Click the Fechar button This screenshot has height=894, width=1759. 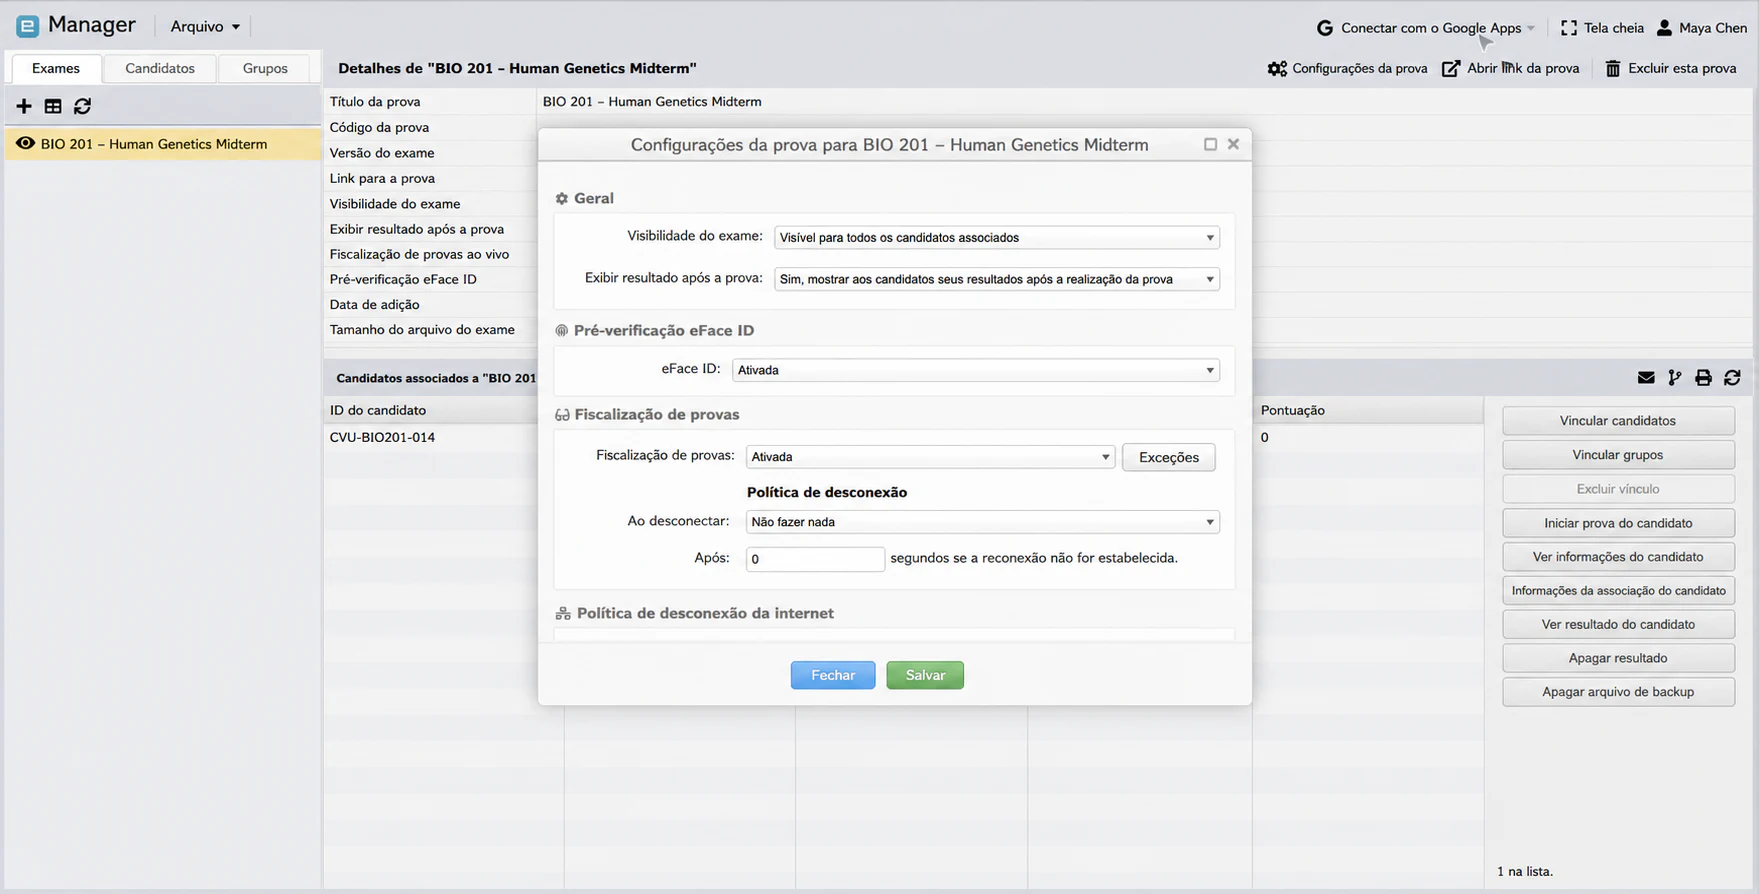click(833, 675)
